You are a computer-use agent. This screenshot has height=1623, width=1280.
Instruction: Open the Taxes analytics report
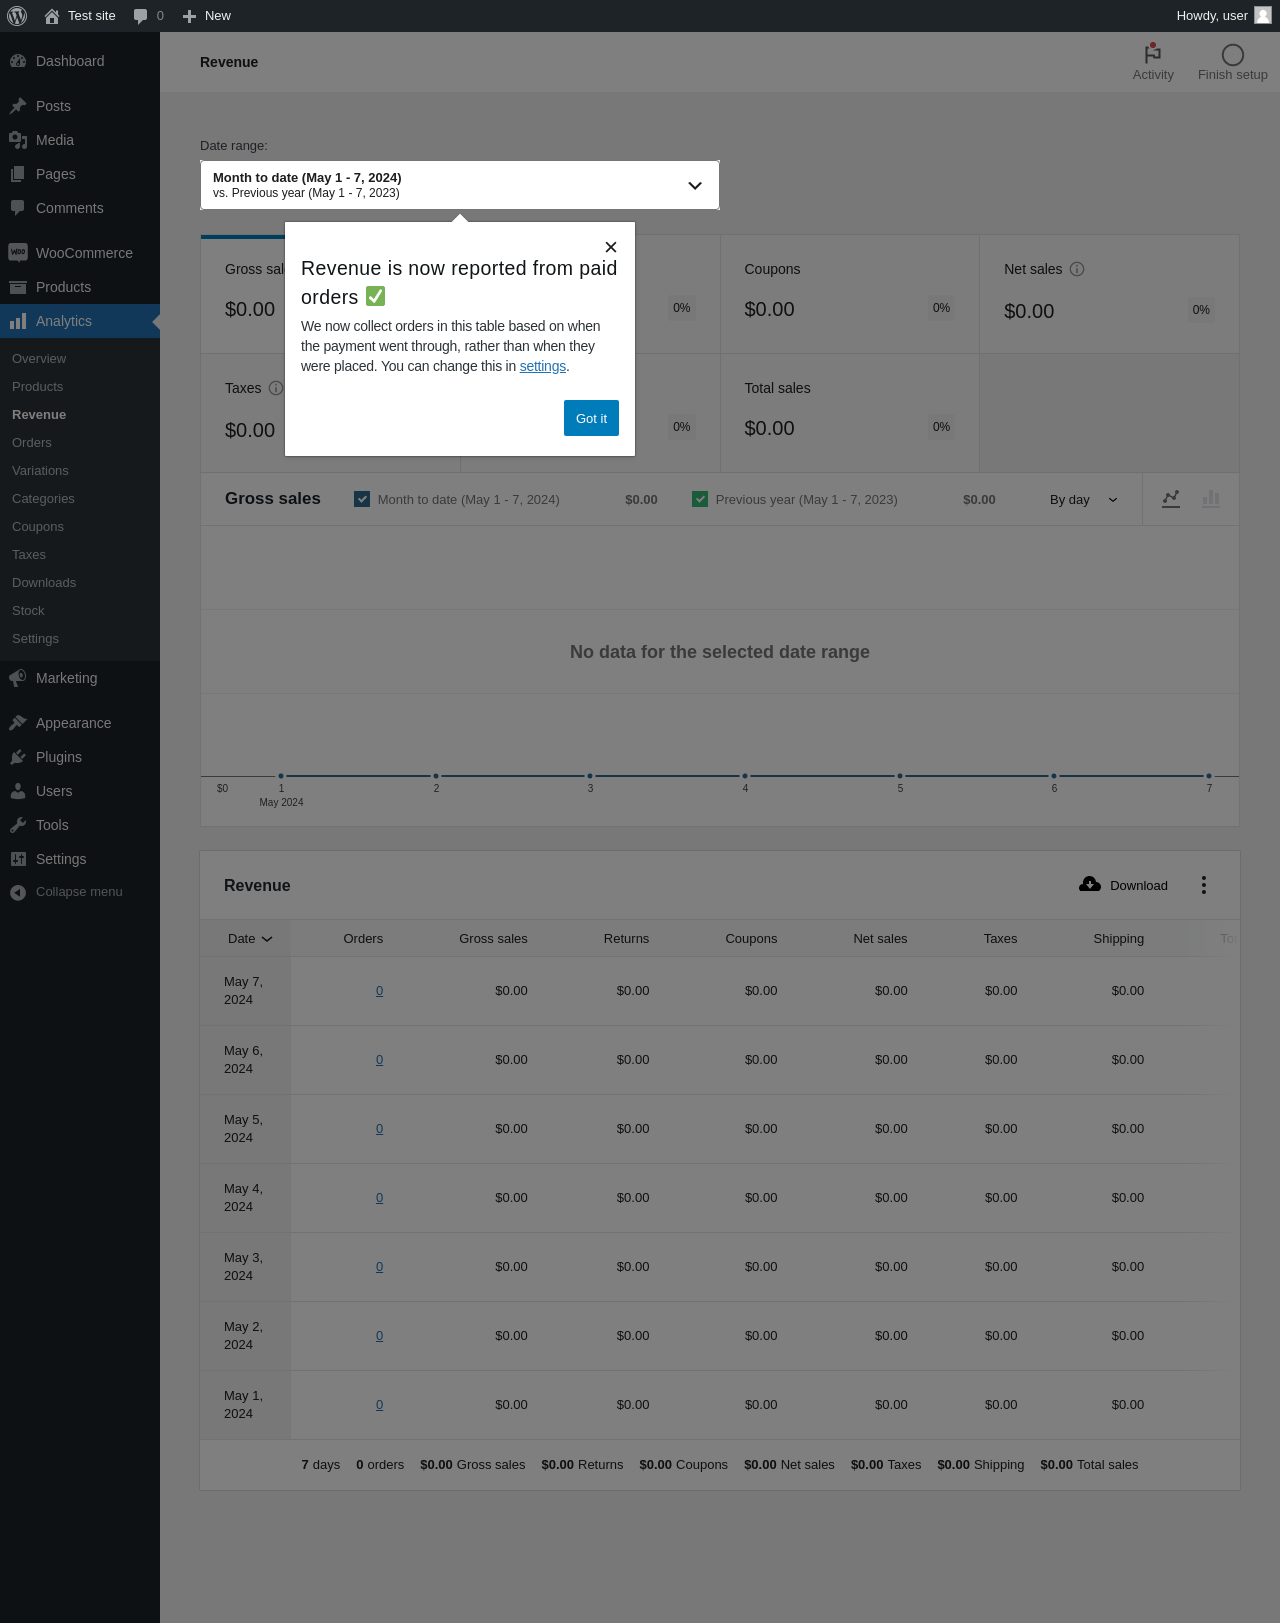(x=29, y=555)
